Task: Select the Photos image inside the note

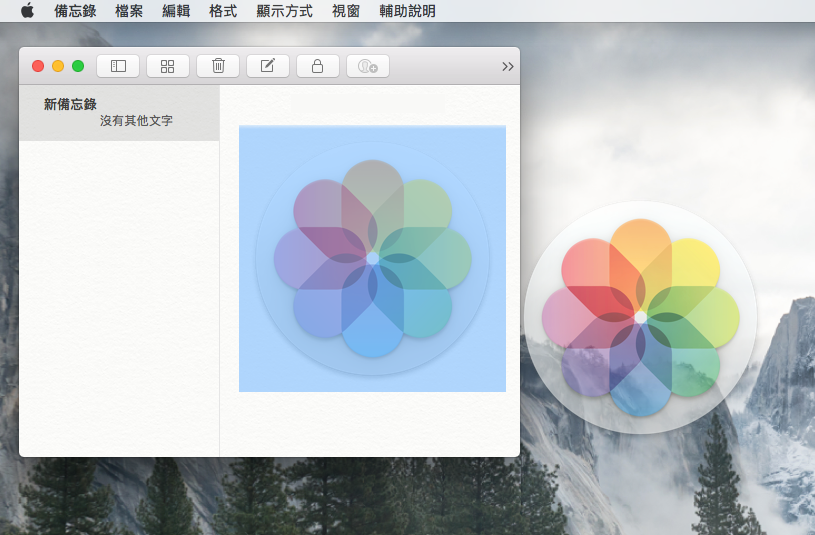Action: click(x=372, y=258)
